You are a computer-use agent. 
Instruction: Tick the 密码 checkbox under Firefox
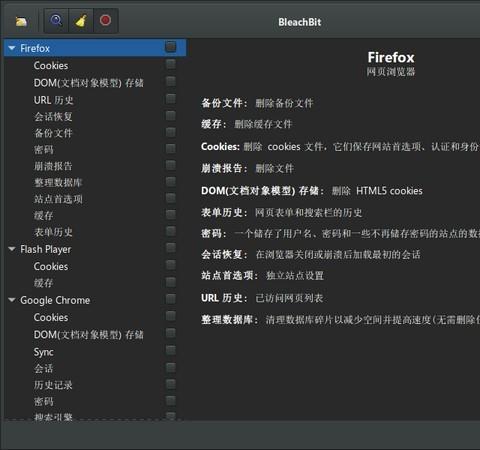coord(171,149)
